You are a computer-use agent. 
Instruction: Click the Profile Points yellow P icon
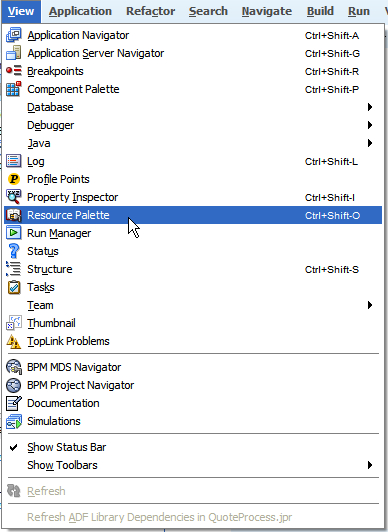pos(14,179)
